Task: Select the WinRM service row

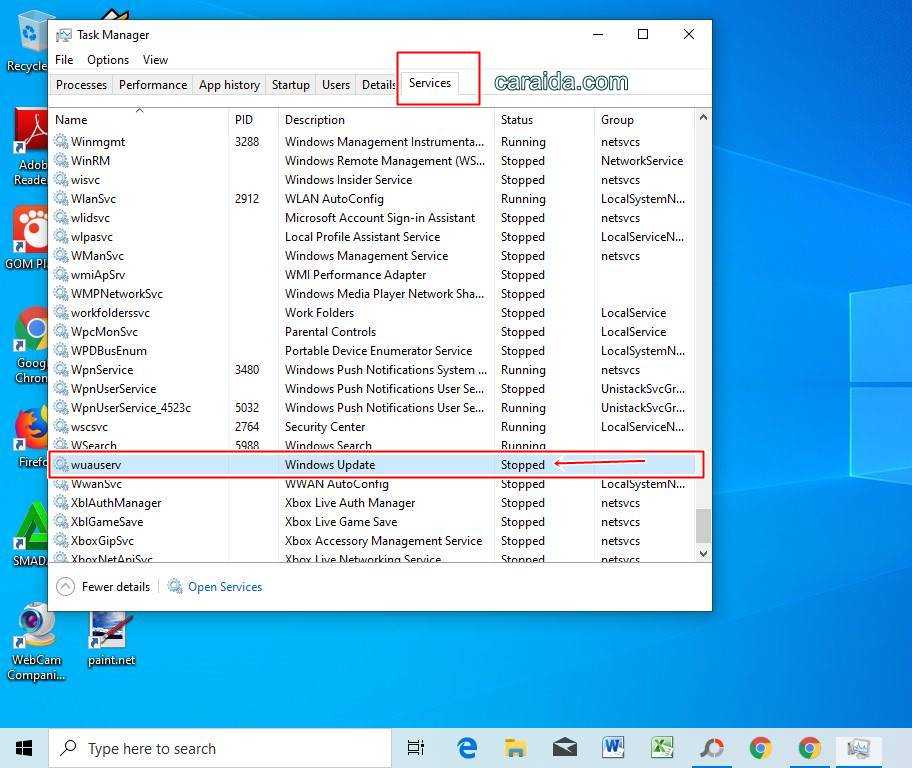Action: pos(372,161)
